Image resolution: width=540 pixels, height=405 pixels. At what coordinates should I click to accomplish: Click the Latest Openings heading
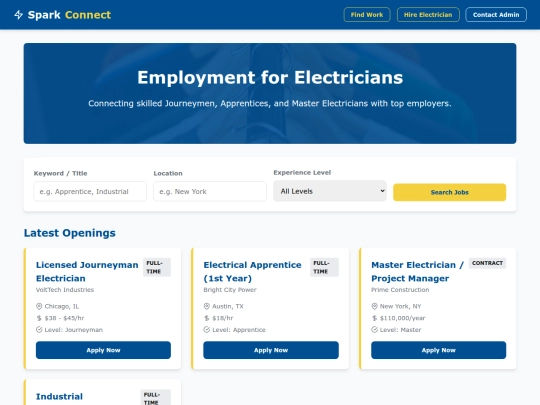[70, 233]
